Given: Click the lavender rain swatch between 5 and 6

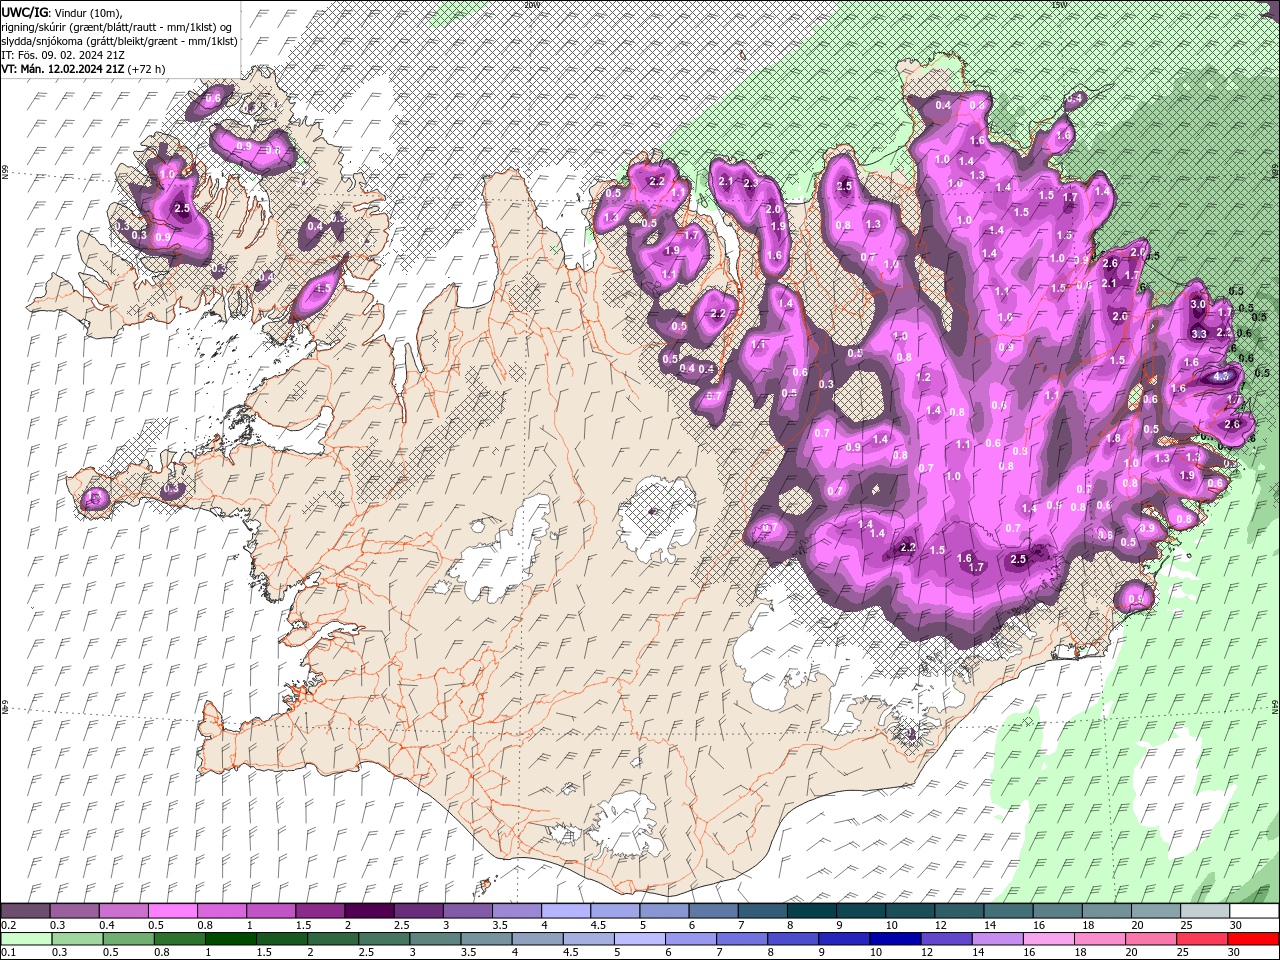Looking at the screenshot, I should 640,939.
